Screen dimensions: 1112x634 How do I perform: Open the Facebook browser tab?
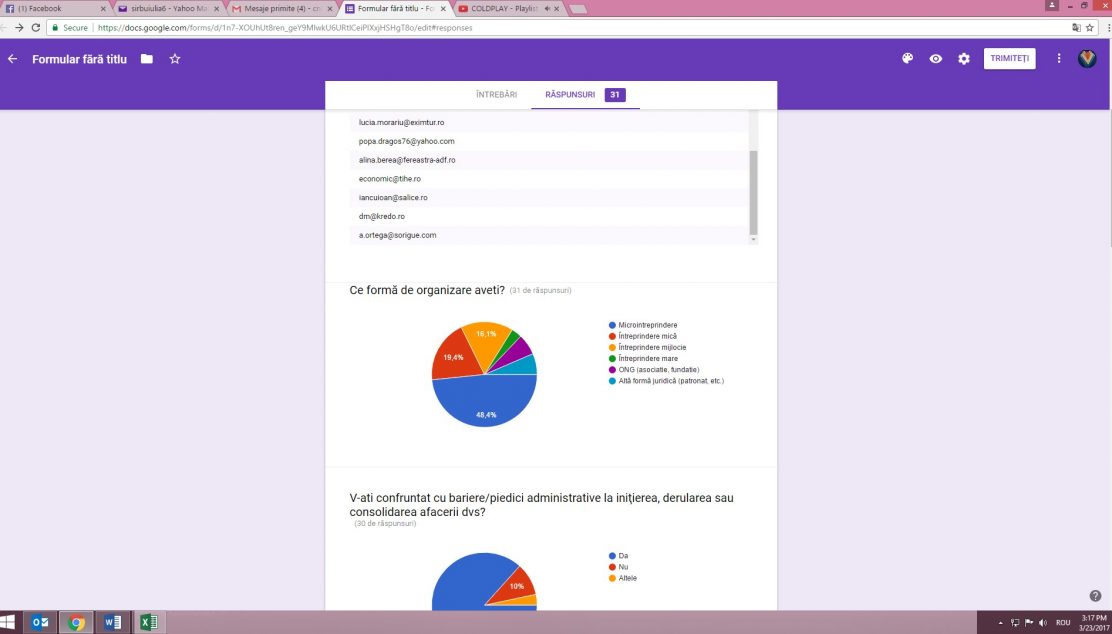tap(55, 8)
